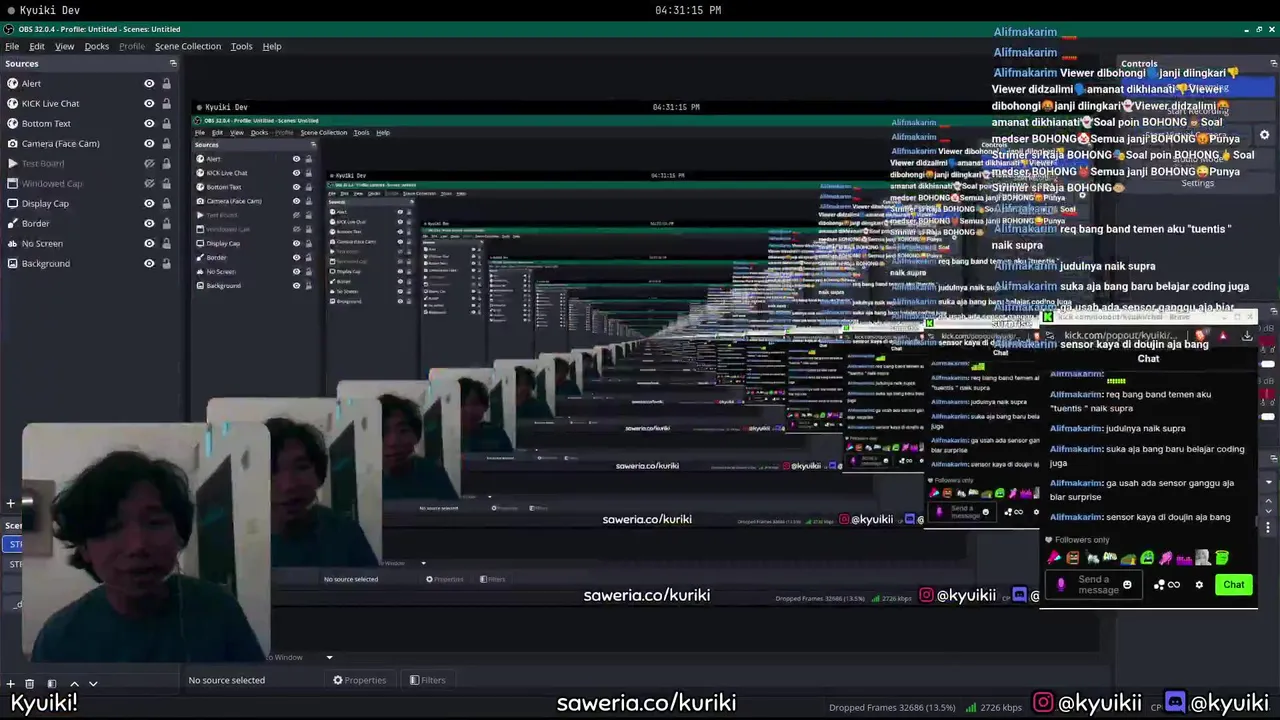Hide the Background source
Viewport: 1280px width, 720px height.
[149, 263]
